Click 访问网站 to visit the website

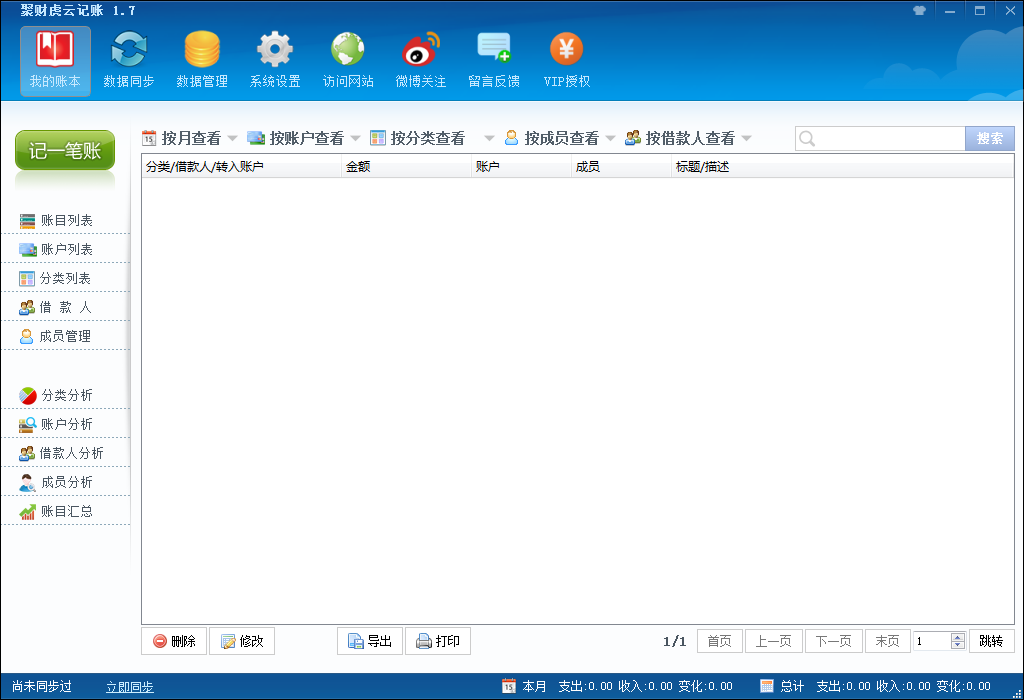tap(347, 58)
